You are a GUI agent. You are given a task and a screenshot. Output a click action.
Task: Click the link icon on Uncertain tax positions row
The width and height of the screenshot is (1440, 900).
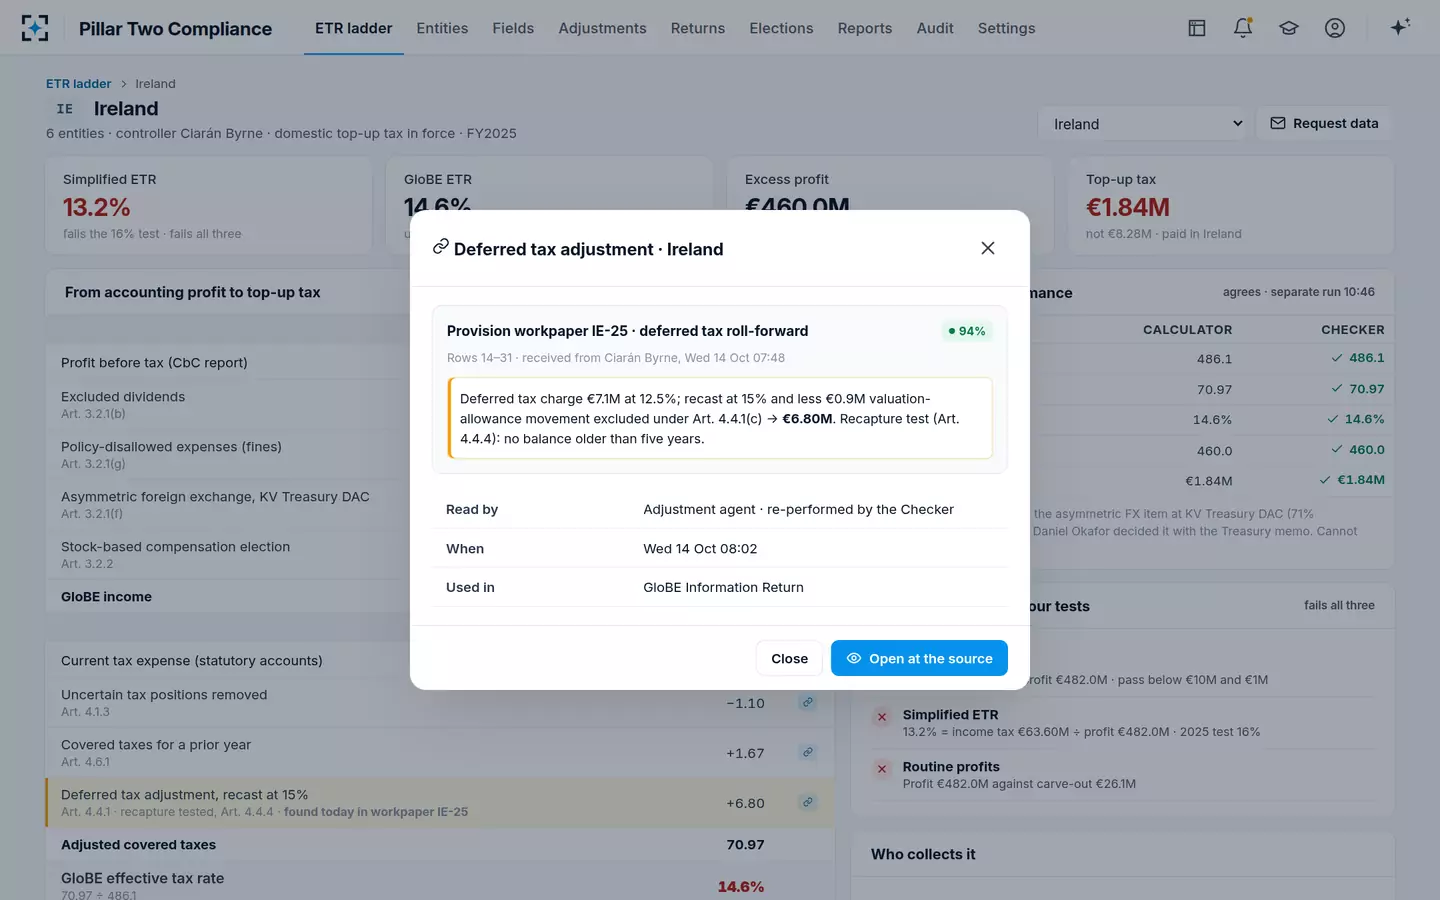[x=807, y=702]
